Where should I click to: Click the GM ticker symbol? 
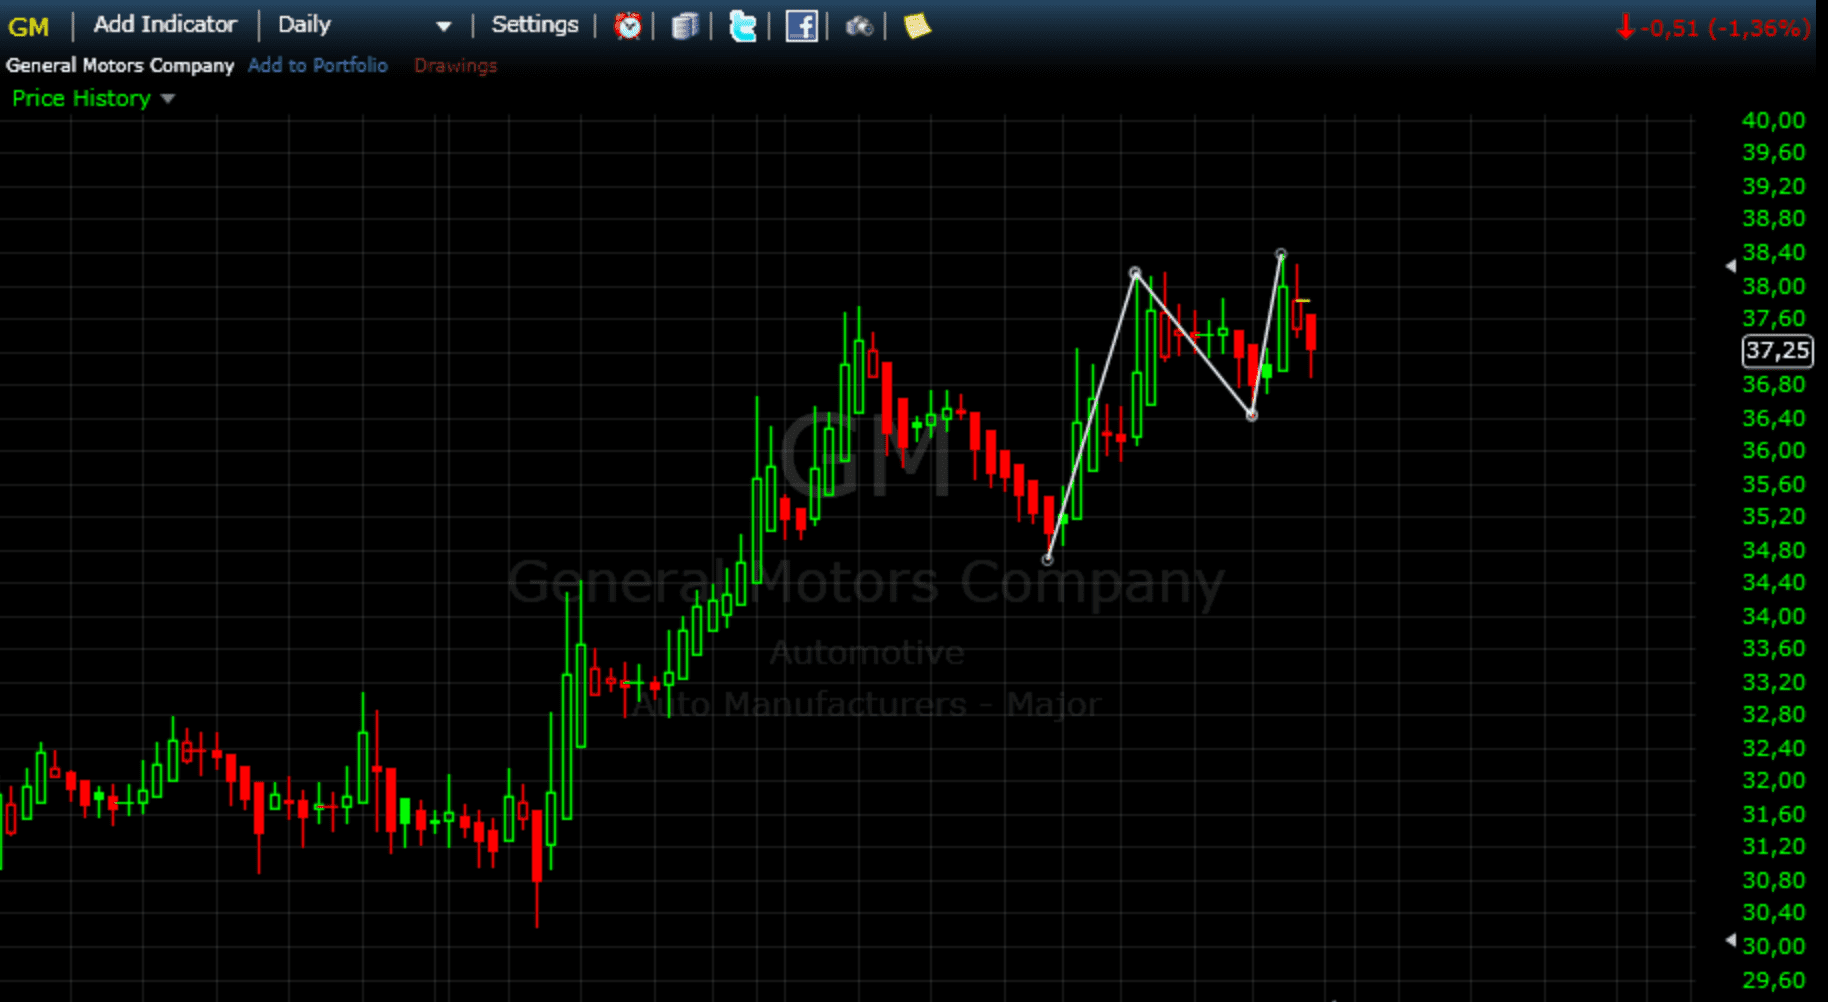[28, 27]
